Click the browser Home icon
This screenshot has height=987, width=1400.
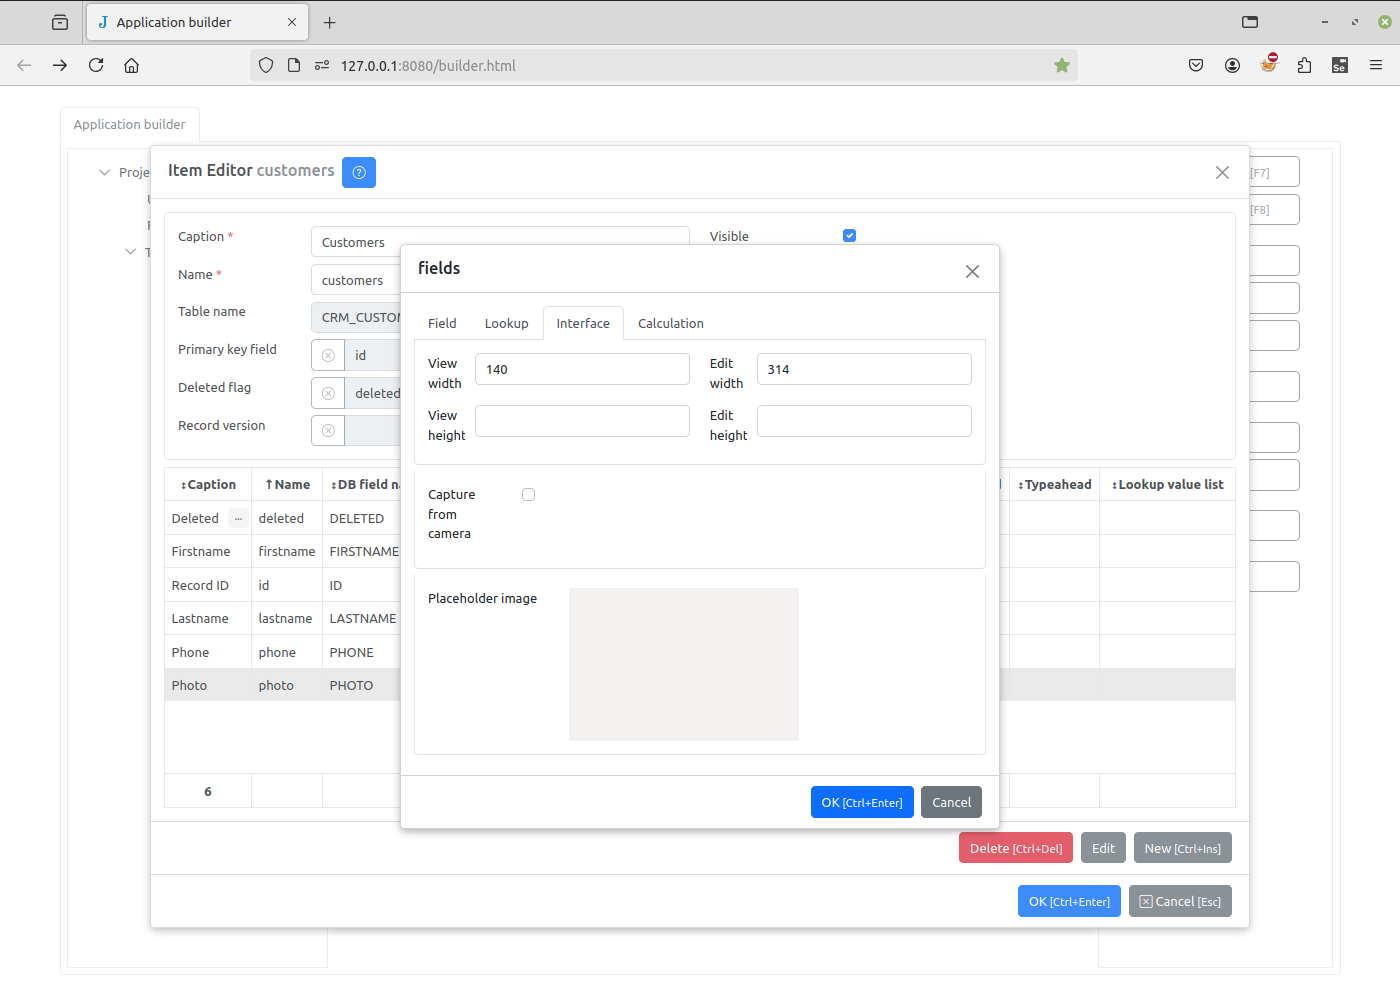(x=131, y=65)
